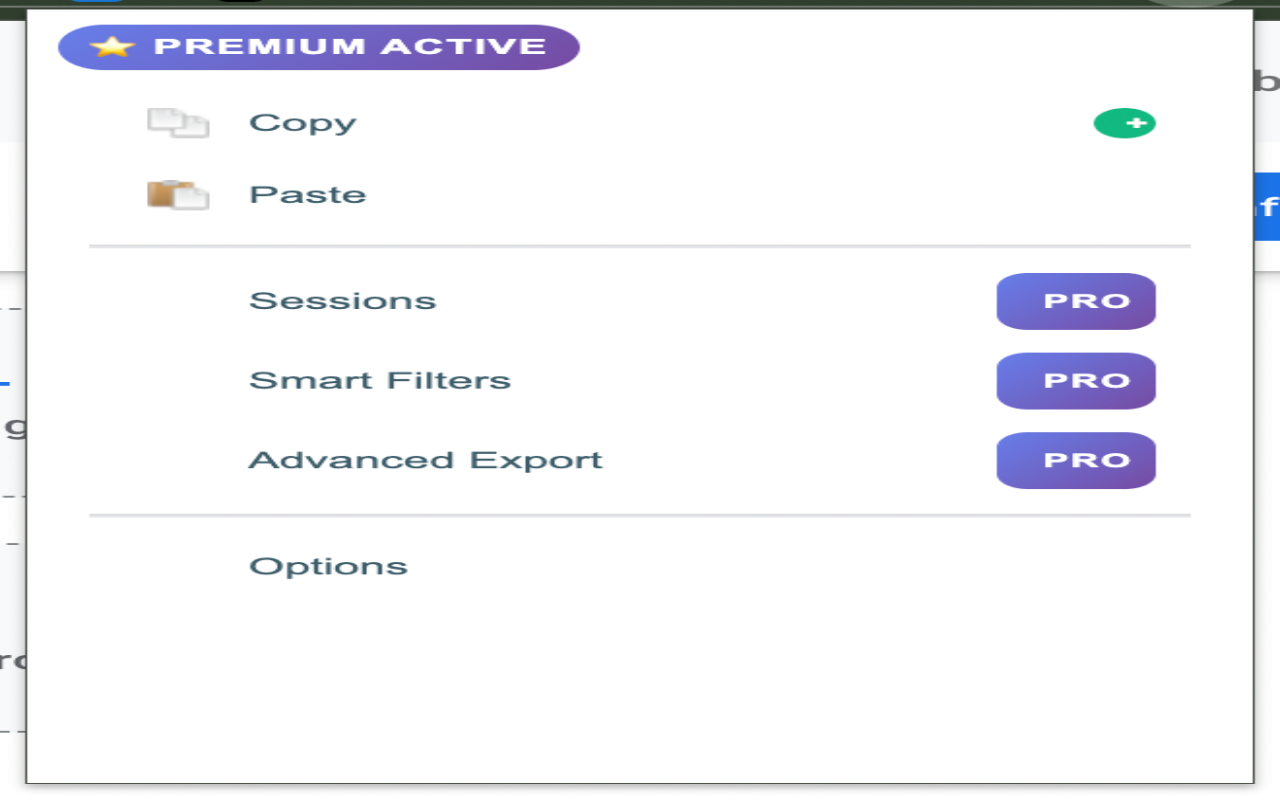Click the PRO badge beside Advanced Export
The image size is (1280, 800).
point(1076,460)
